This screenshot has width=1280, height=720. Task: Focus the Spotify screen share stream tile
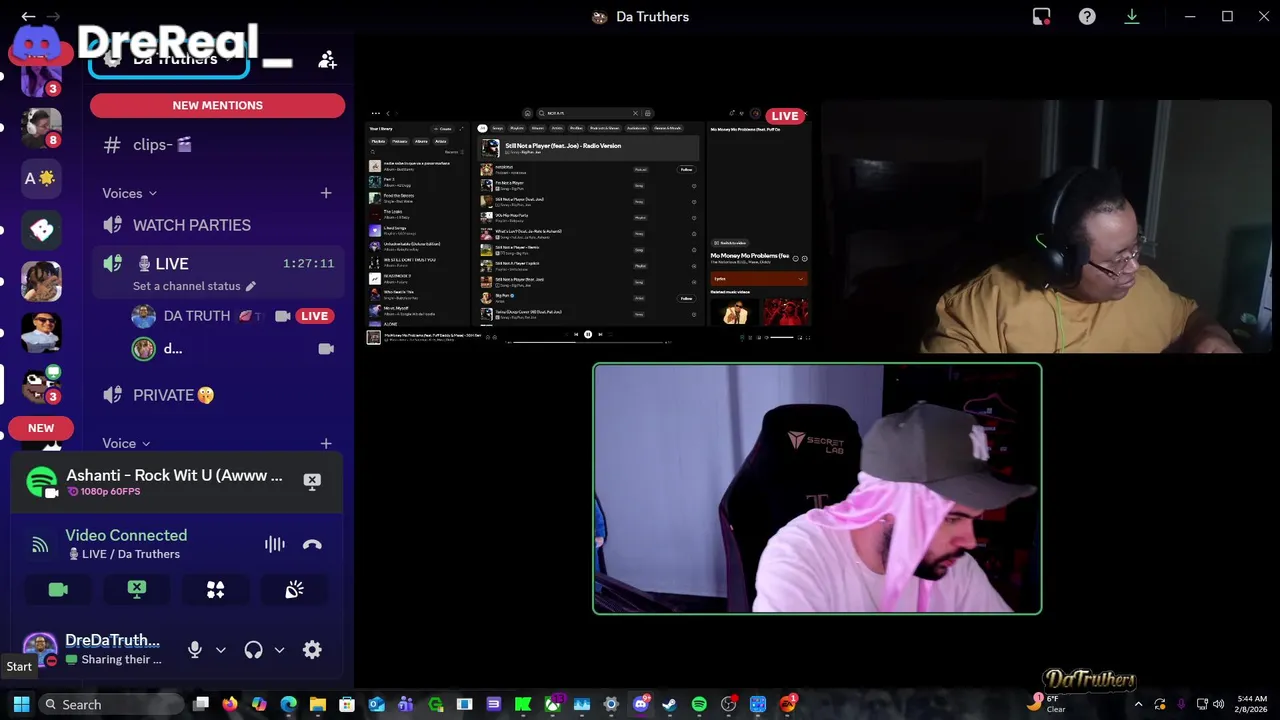(588, 225)
